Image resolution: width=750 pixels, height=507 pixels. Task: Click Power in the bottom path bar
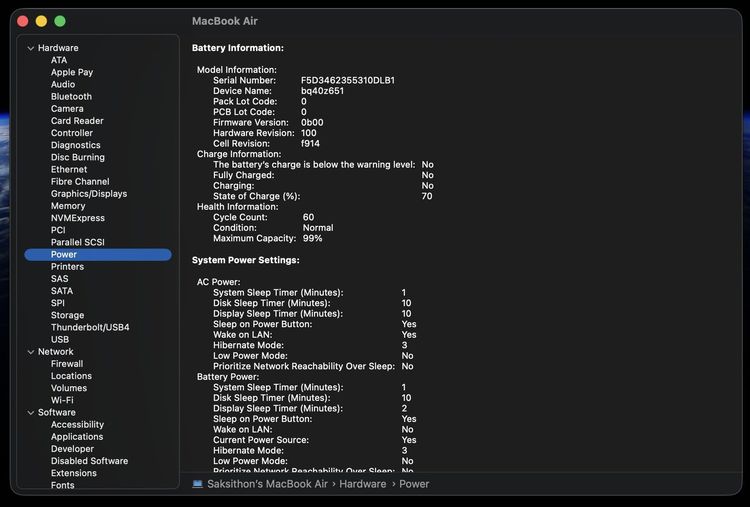tap(414, 484)
